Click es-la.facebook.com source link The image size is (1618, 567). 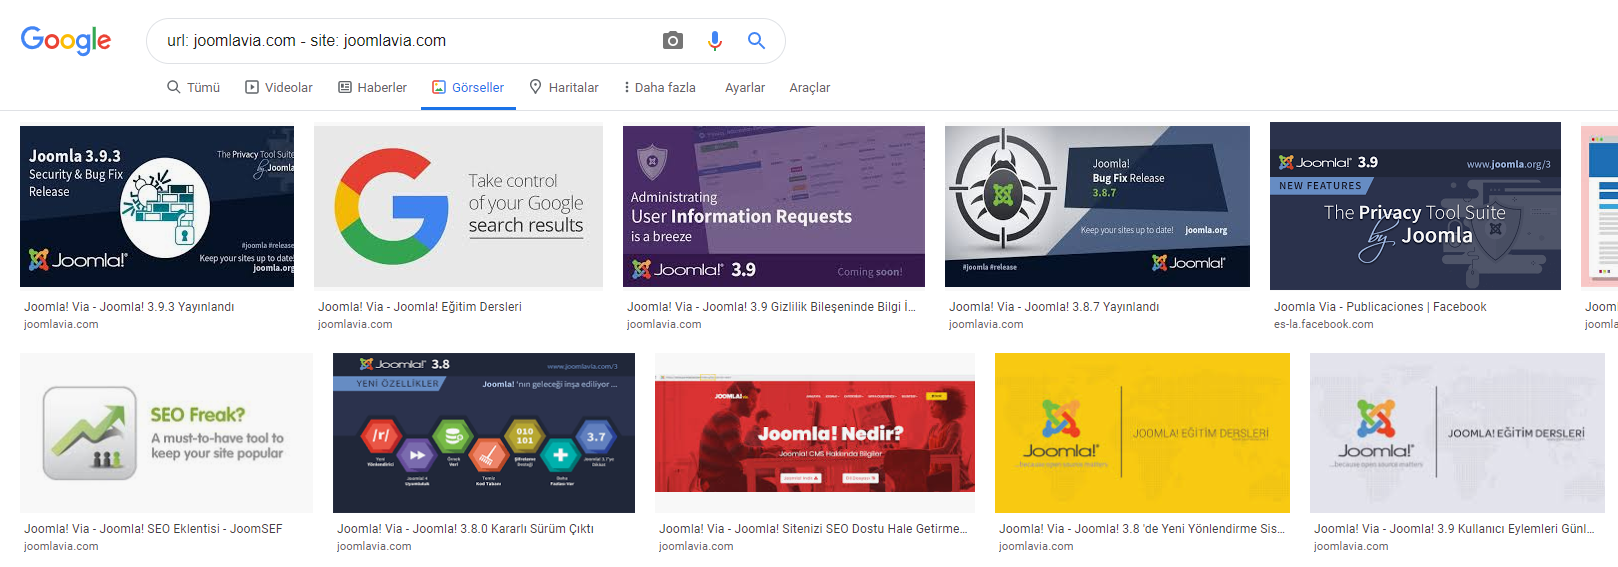click(1323, 324)
